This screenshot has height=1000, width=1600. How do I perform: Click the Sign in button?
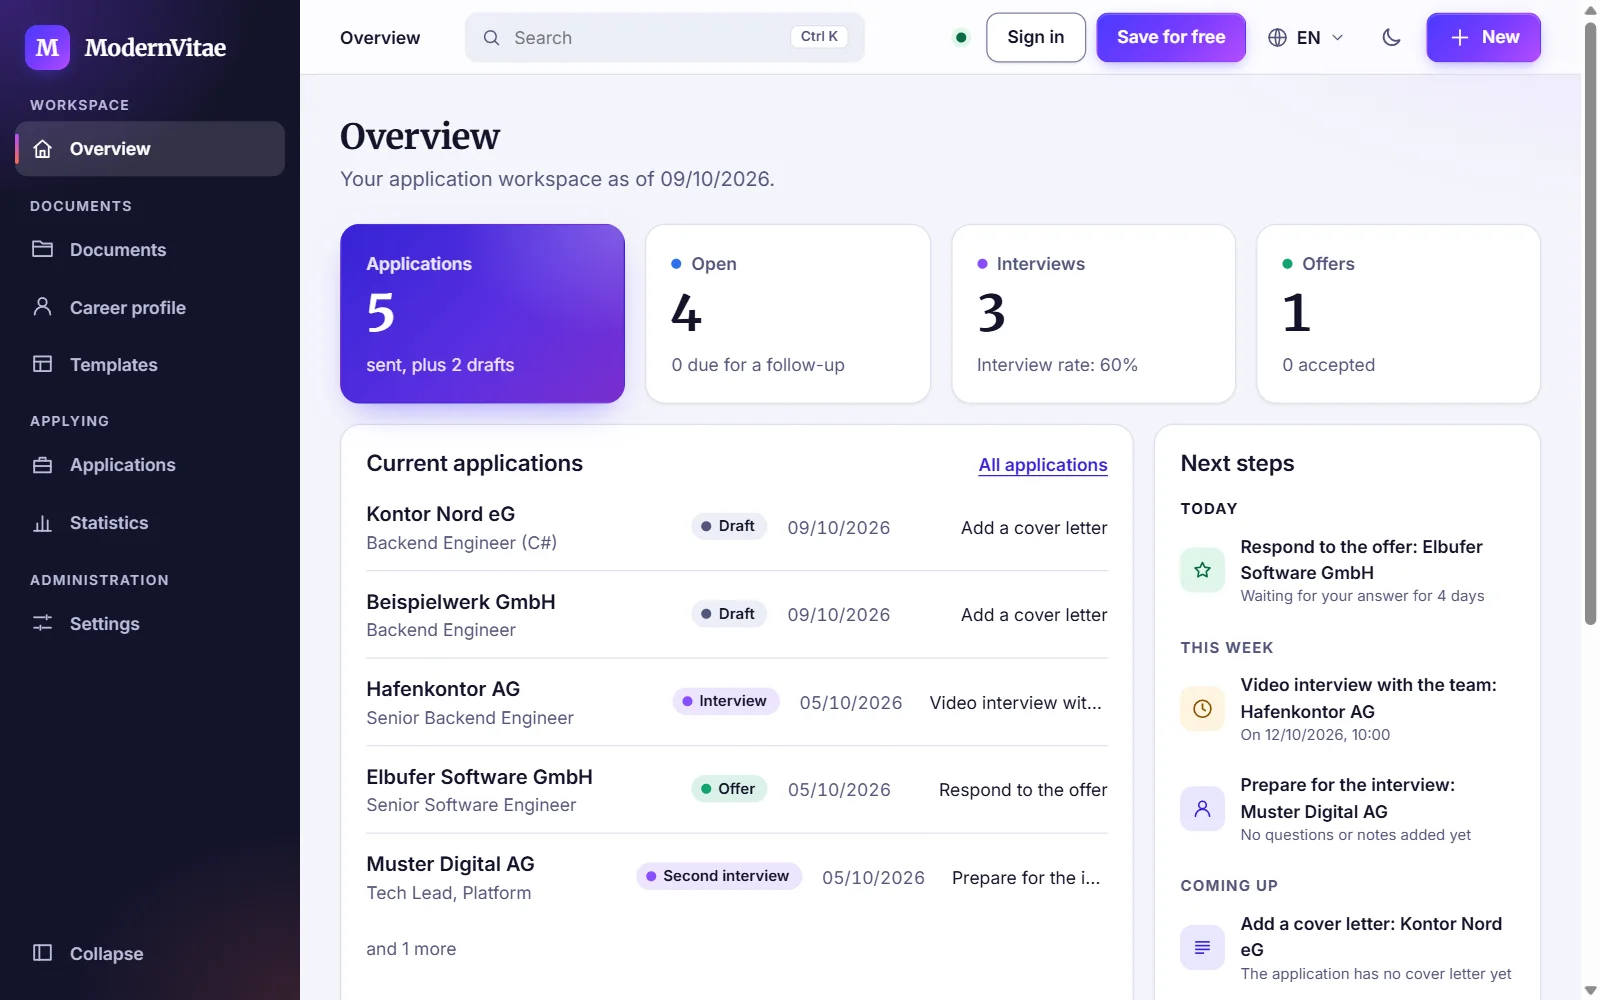point(1035,37)
